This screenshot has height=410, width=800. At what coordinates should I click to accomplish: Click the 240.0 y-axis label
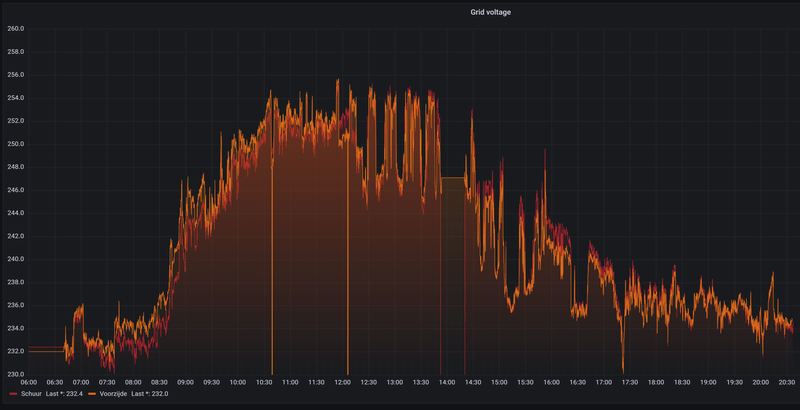click(x=16, y=259)
